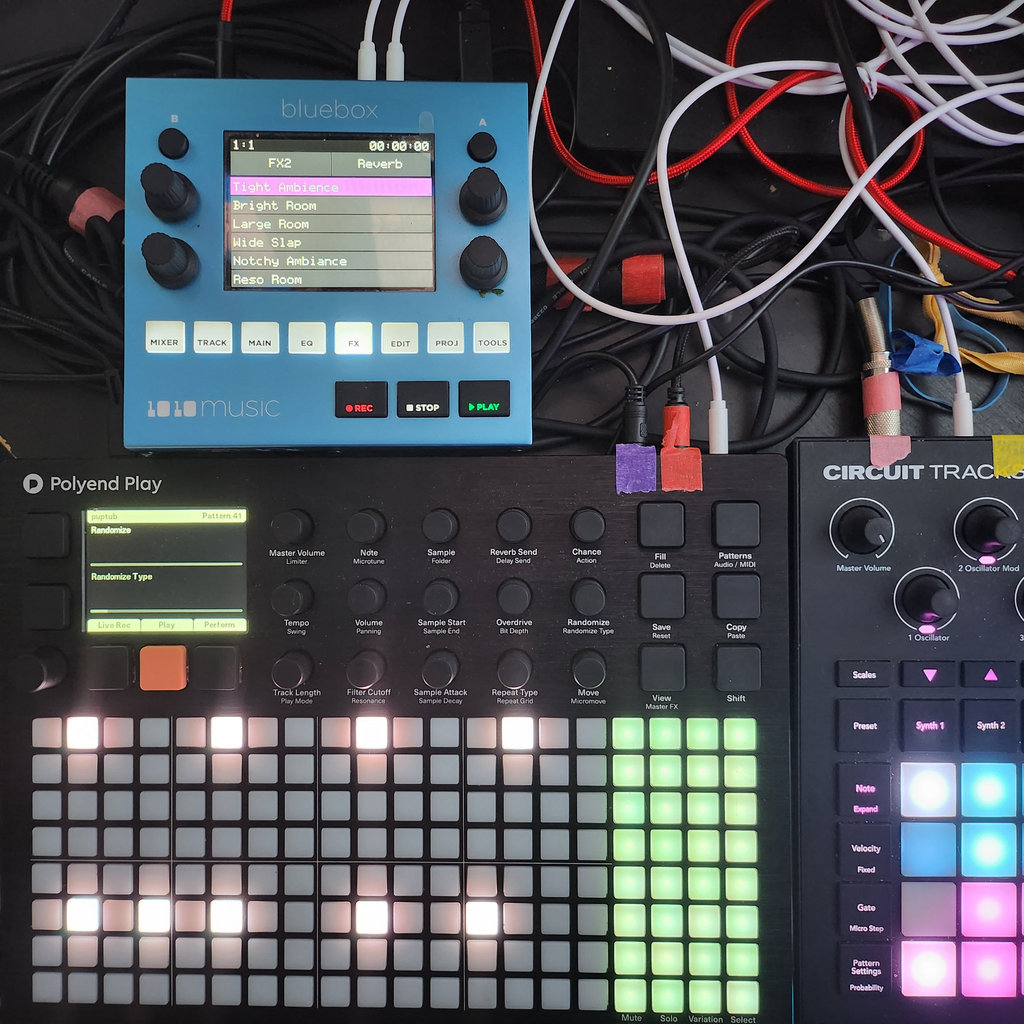This screenshot has height=1024, width=1024.
Task: Select Bright Room preset on bluebox screen
Action: (330, 205)
